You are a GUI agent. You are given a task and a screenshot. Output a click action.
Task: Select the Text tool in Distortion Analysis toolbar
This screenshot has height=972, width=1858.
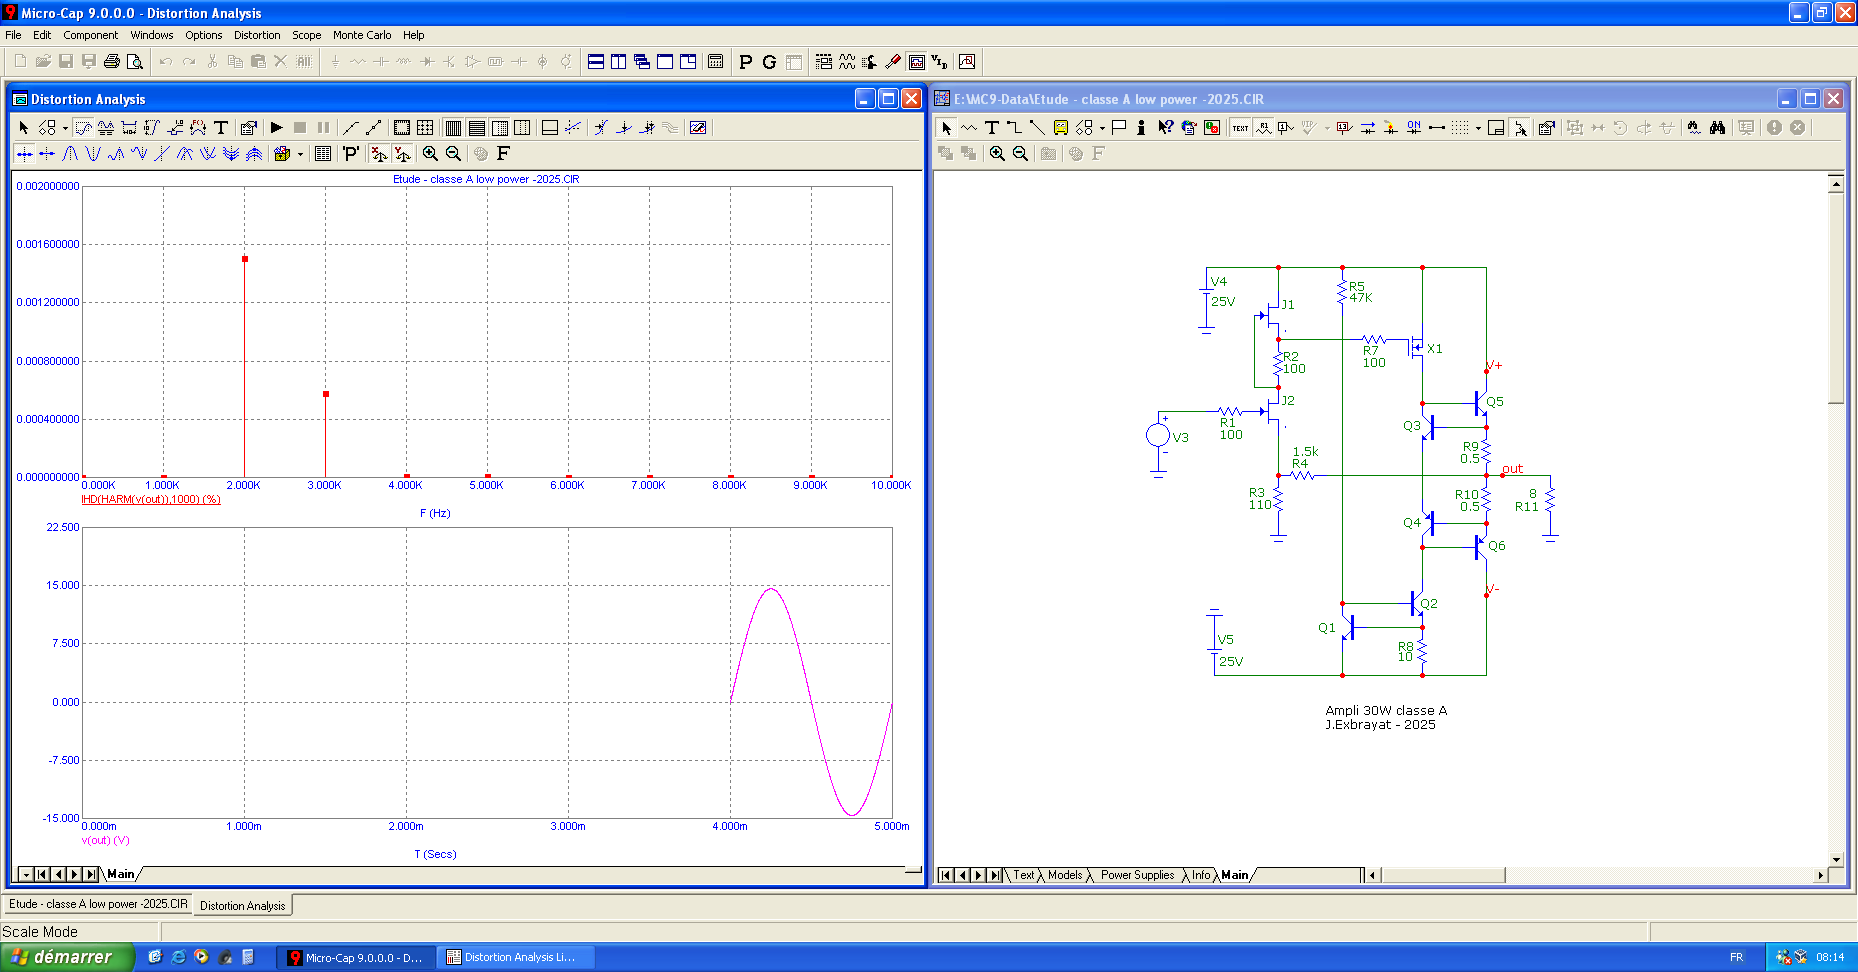tap(221, 127)
